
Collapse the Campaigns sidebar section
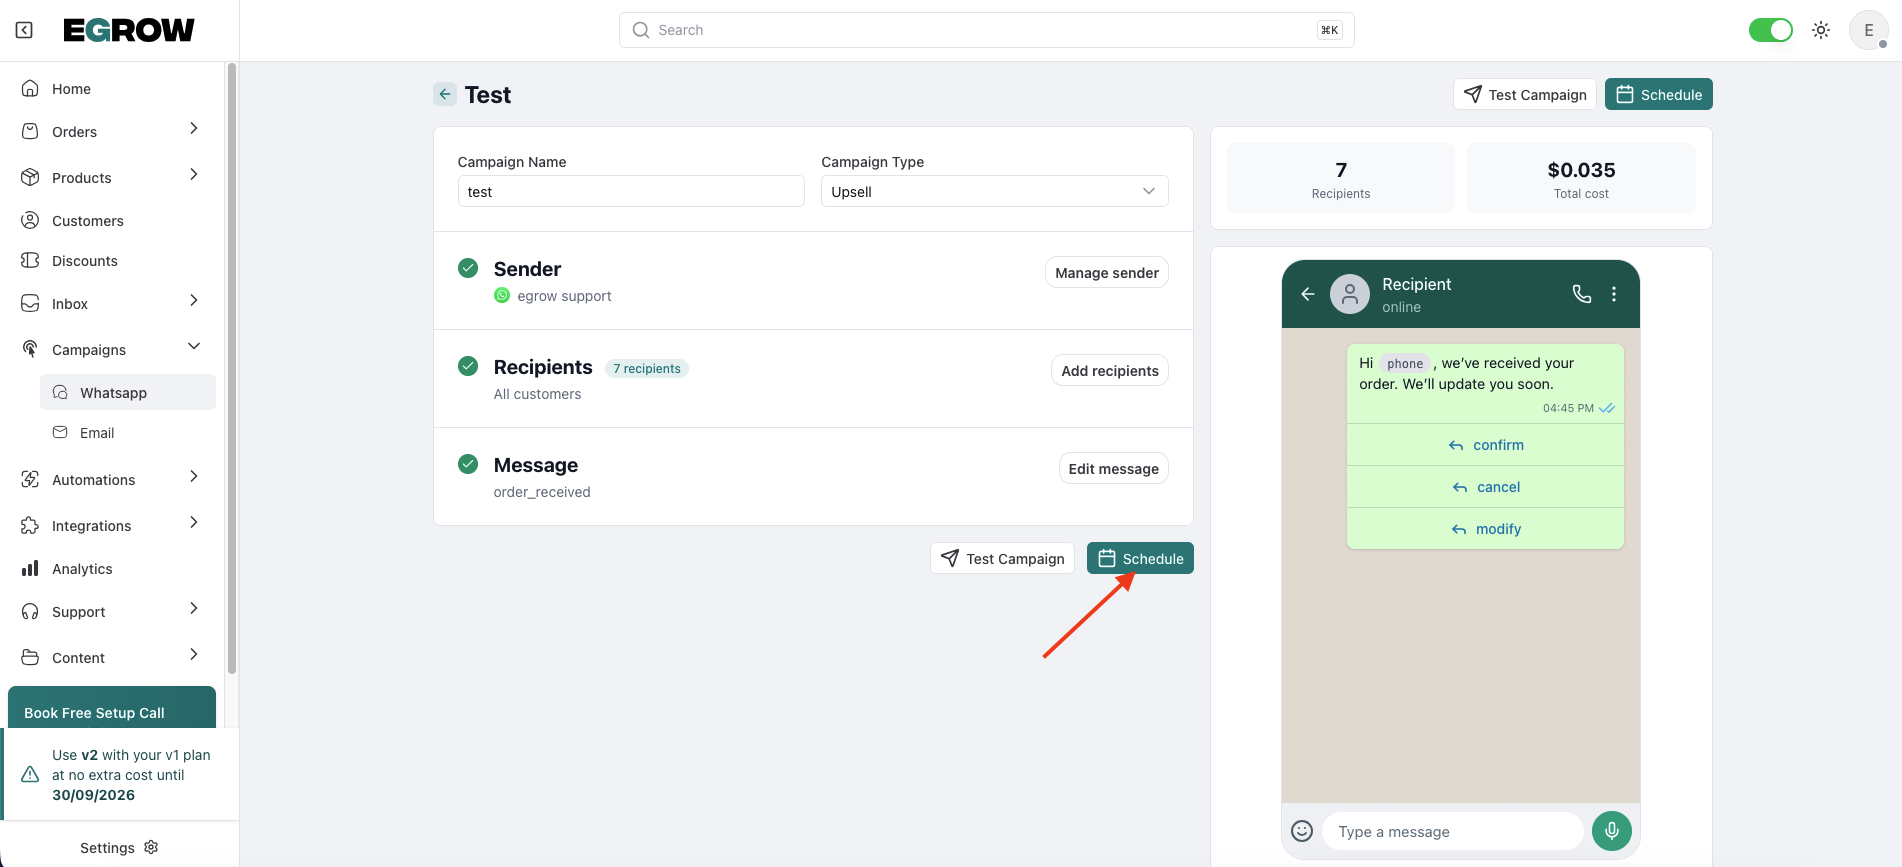[194, 347]
